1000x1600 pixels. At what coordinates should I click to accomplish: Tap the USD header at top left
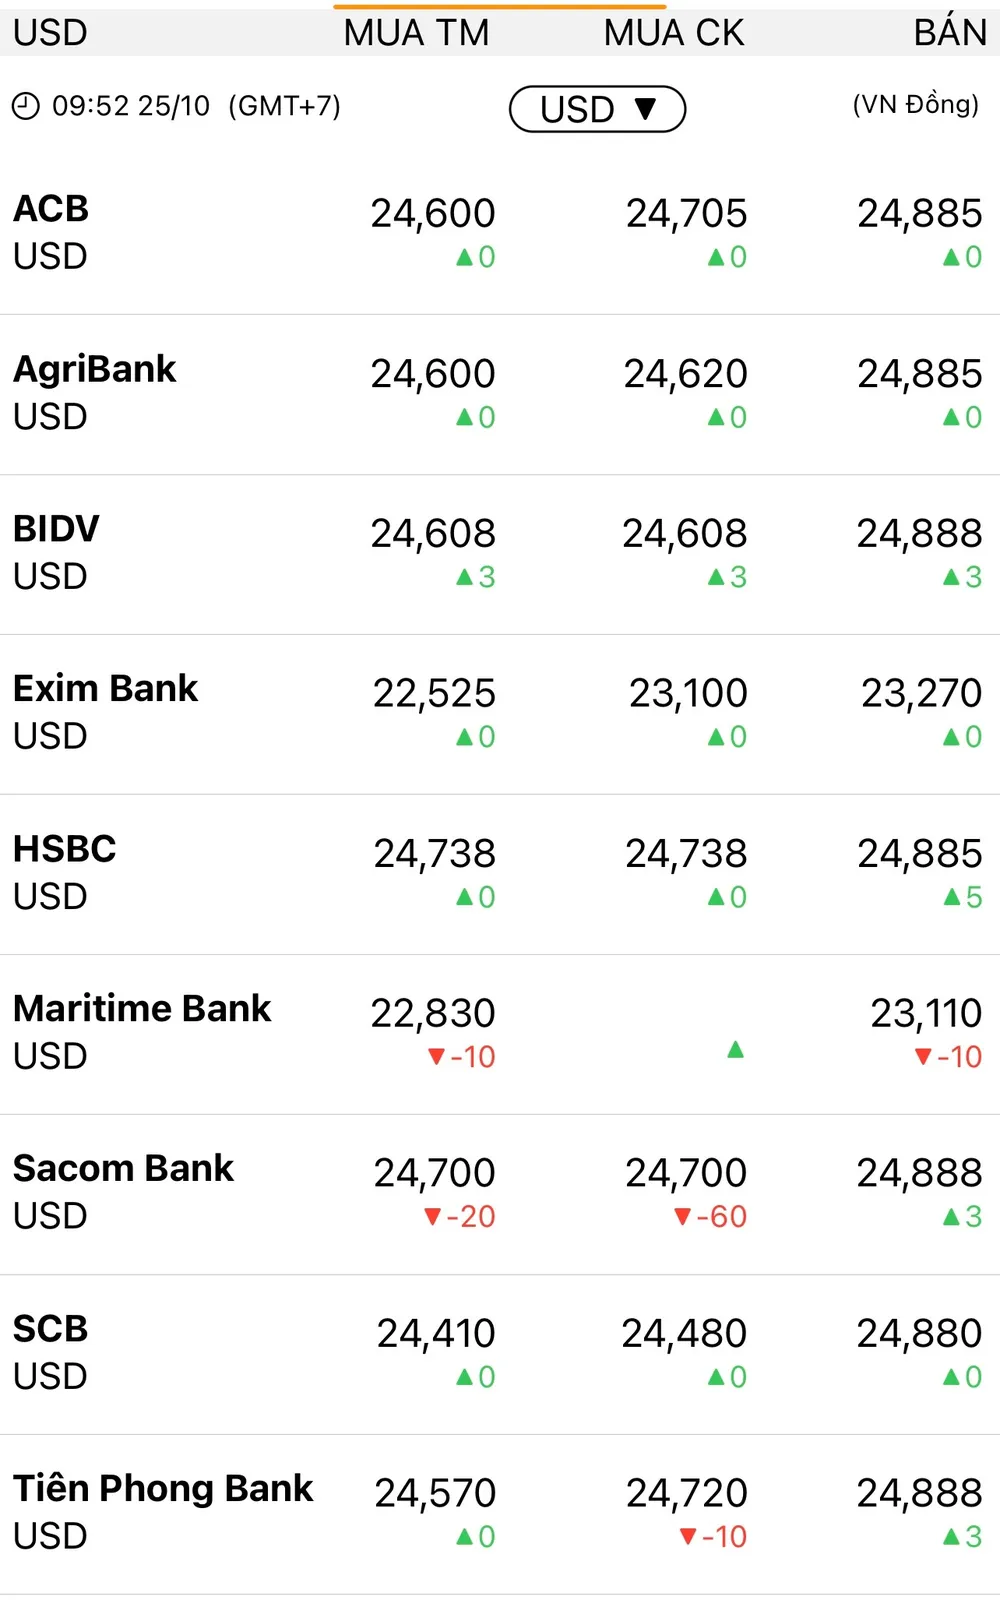[50, 32]
